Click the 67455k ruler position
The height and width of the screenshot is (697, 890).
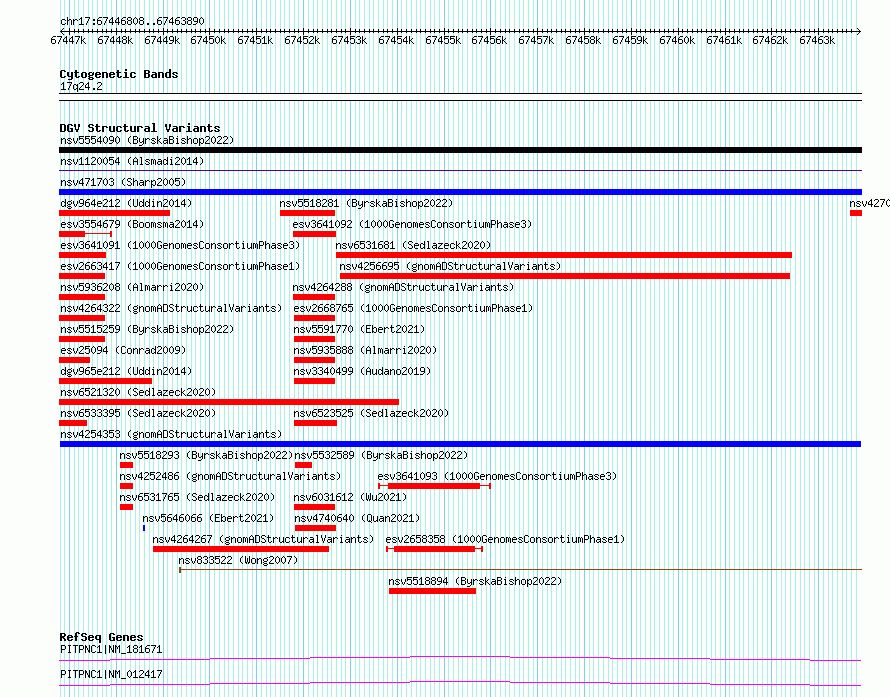(x=443, y=40)
